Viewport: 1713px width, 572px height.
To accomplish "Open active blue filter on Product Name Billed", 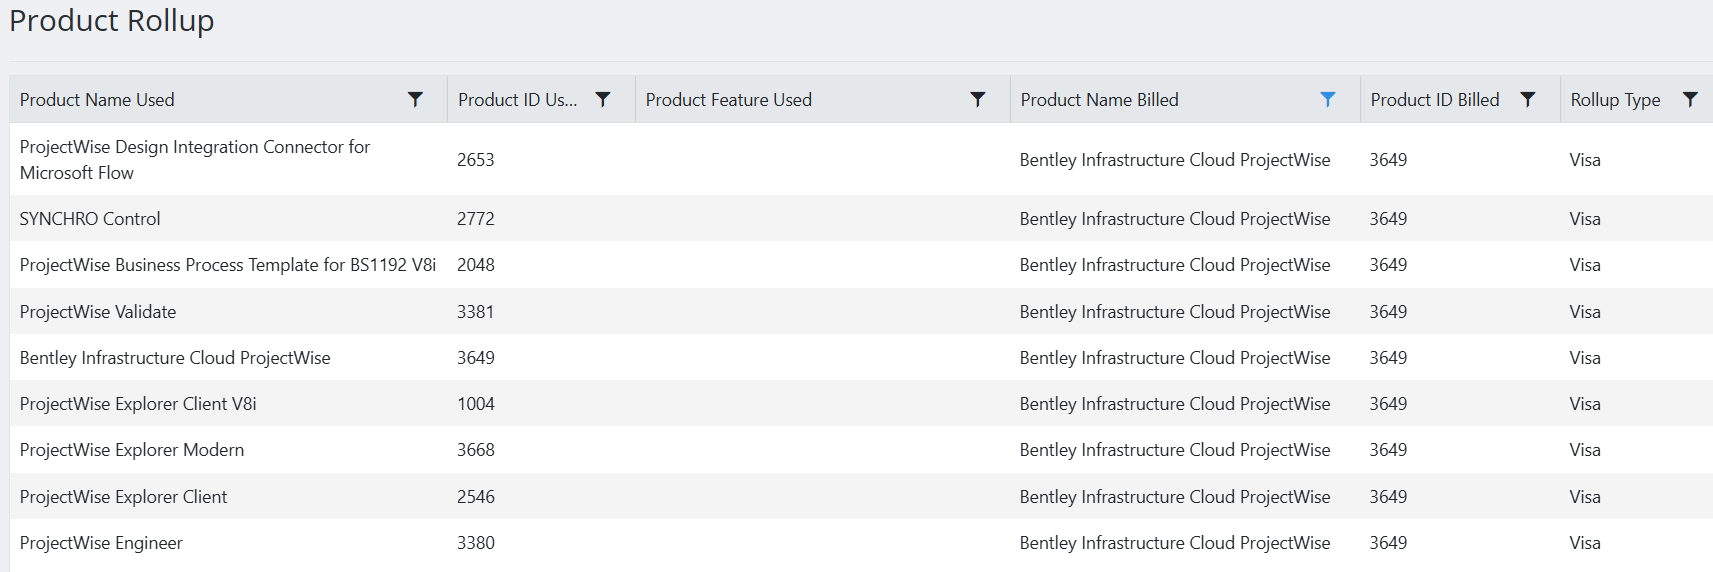I will (x=1328, y=99).
